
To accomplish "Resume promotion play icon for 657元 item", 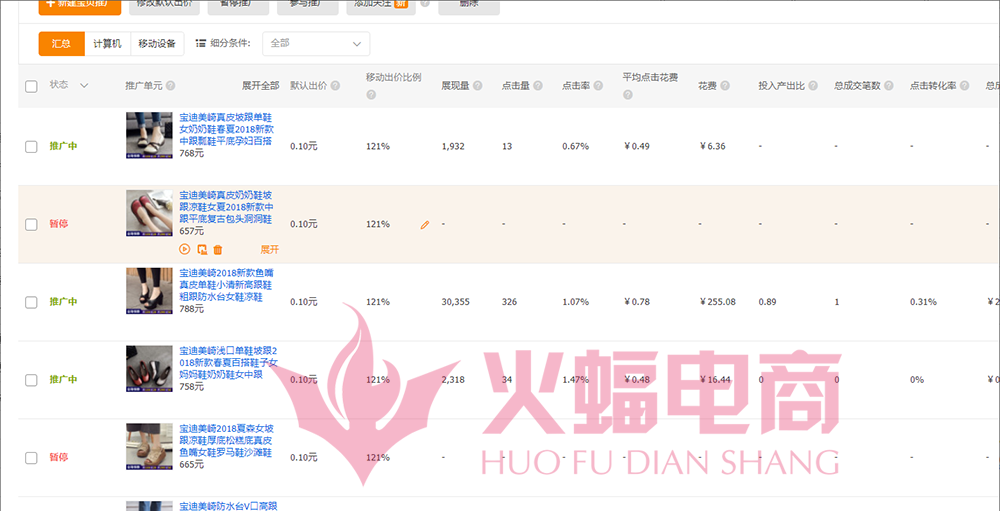I will [x=184, y=249].
